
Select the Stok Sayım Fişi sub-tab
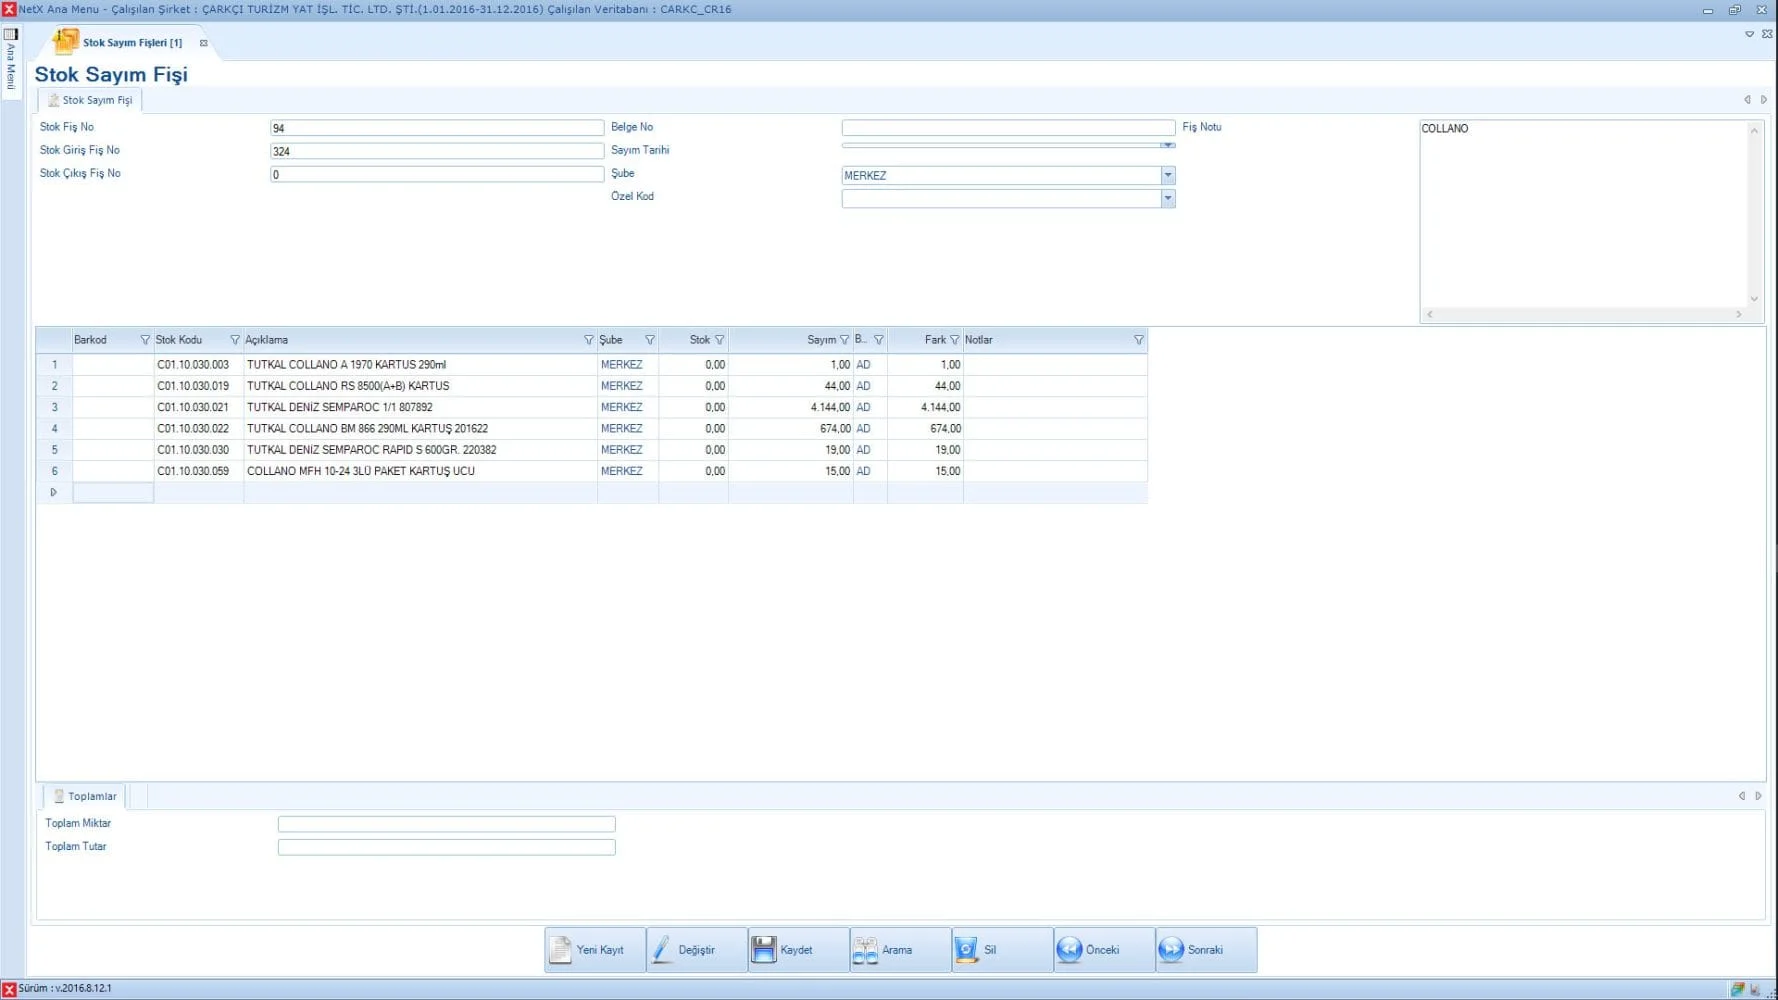click(91, 100)
